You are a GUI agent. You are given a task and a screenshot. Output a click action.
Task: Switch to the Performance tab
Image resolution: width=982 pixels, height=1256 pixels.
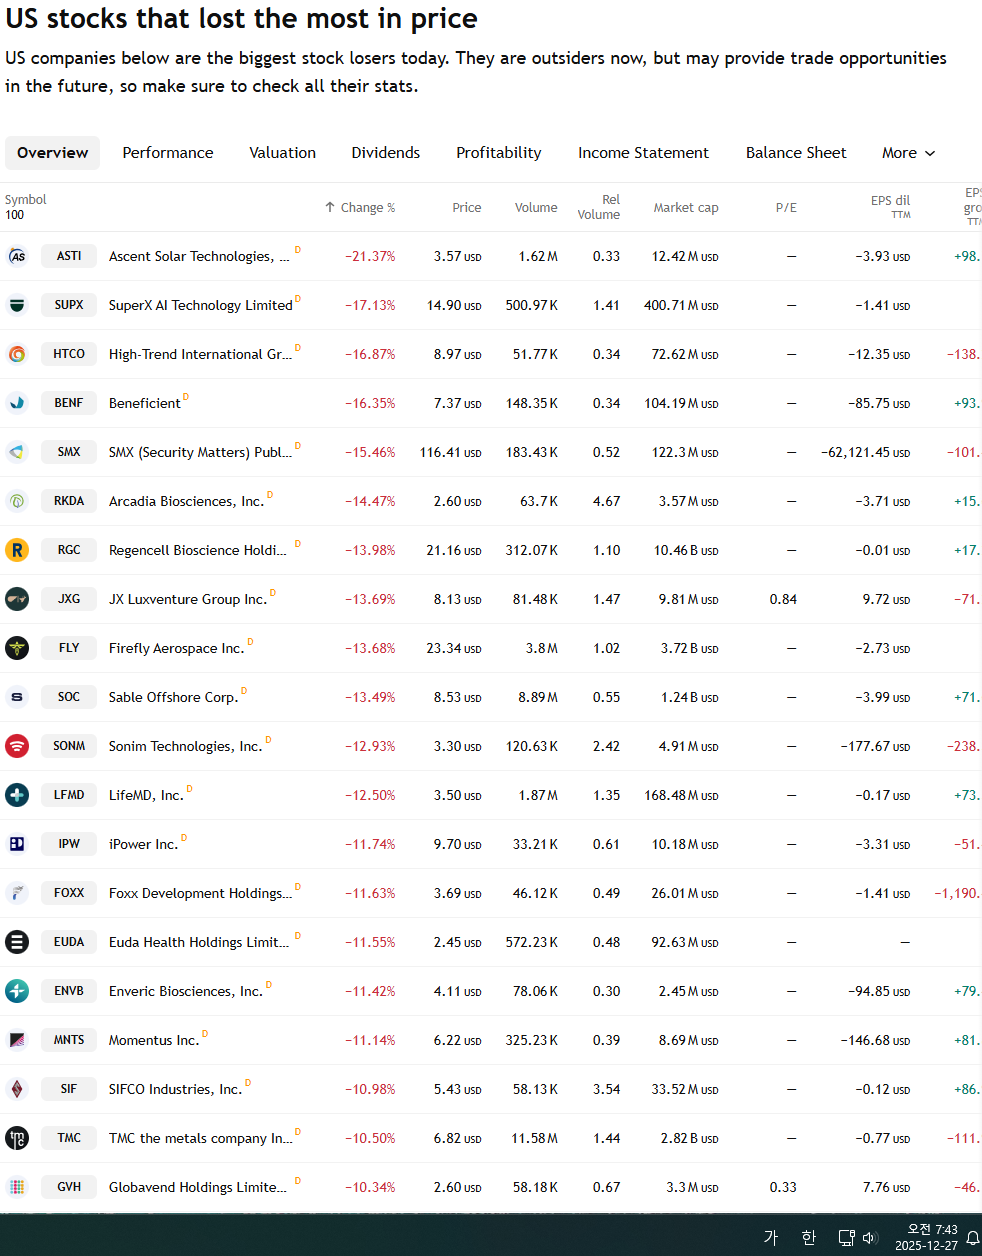point(168,153)
